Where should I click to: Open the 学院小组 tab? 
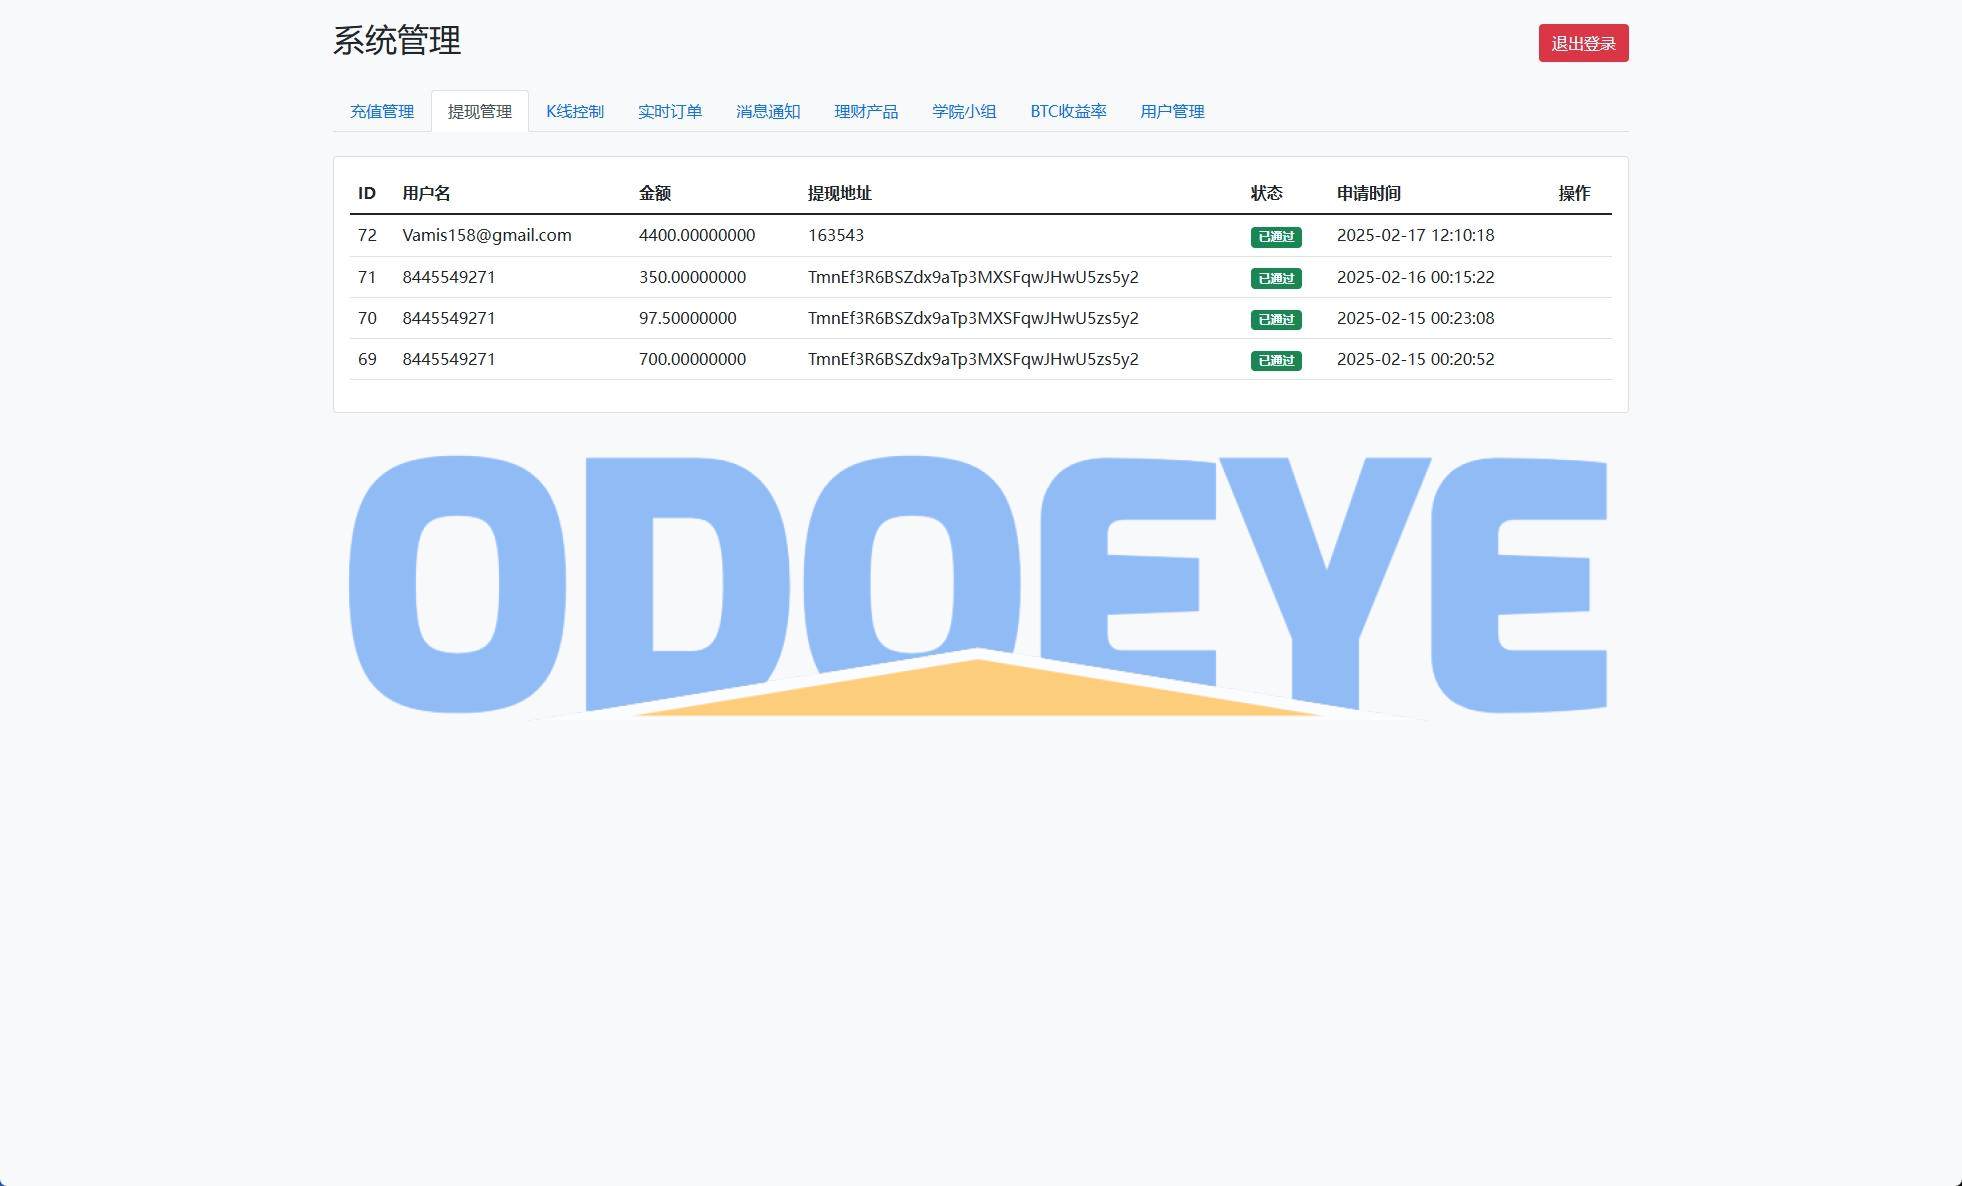(963, 111)
